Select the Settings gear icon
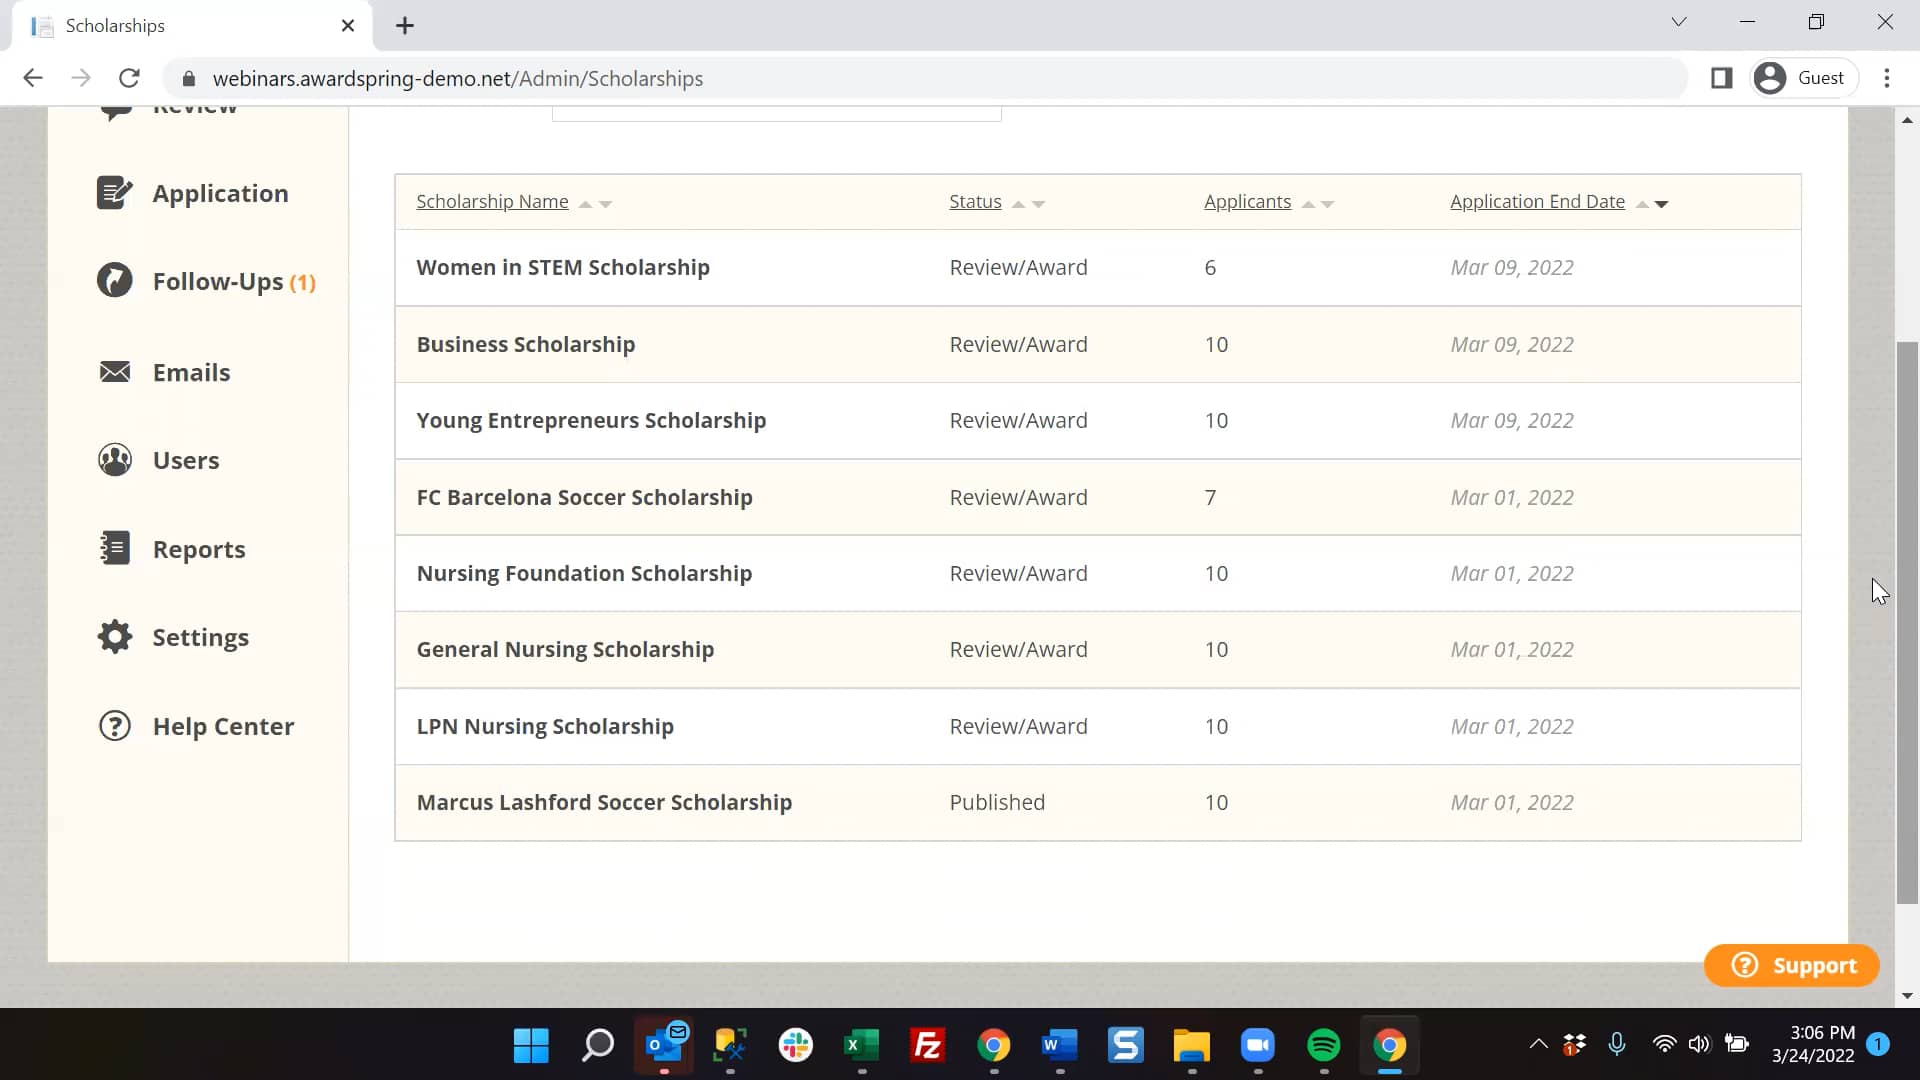This screenshot has height=1080, width=1920. click(x=114, y=637)
